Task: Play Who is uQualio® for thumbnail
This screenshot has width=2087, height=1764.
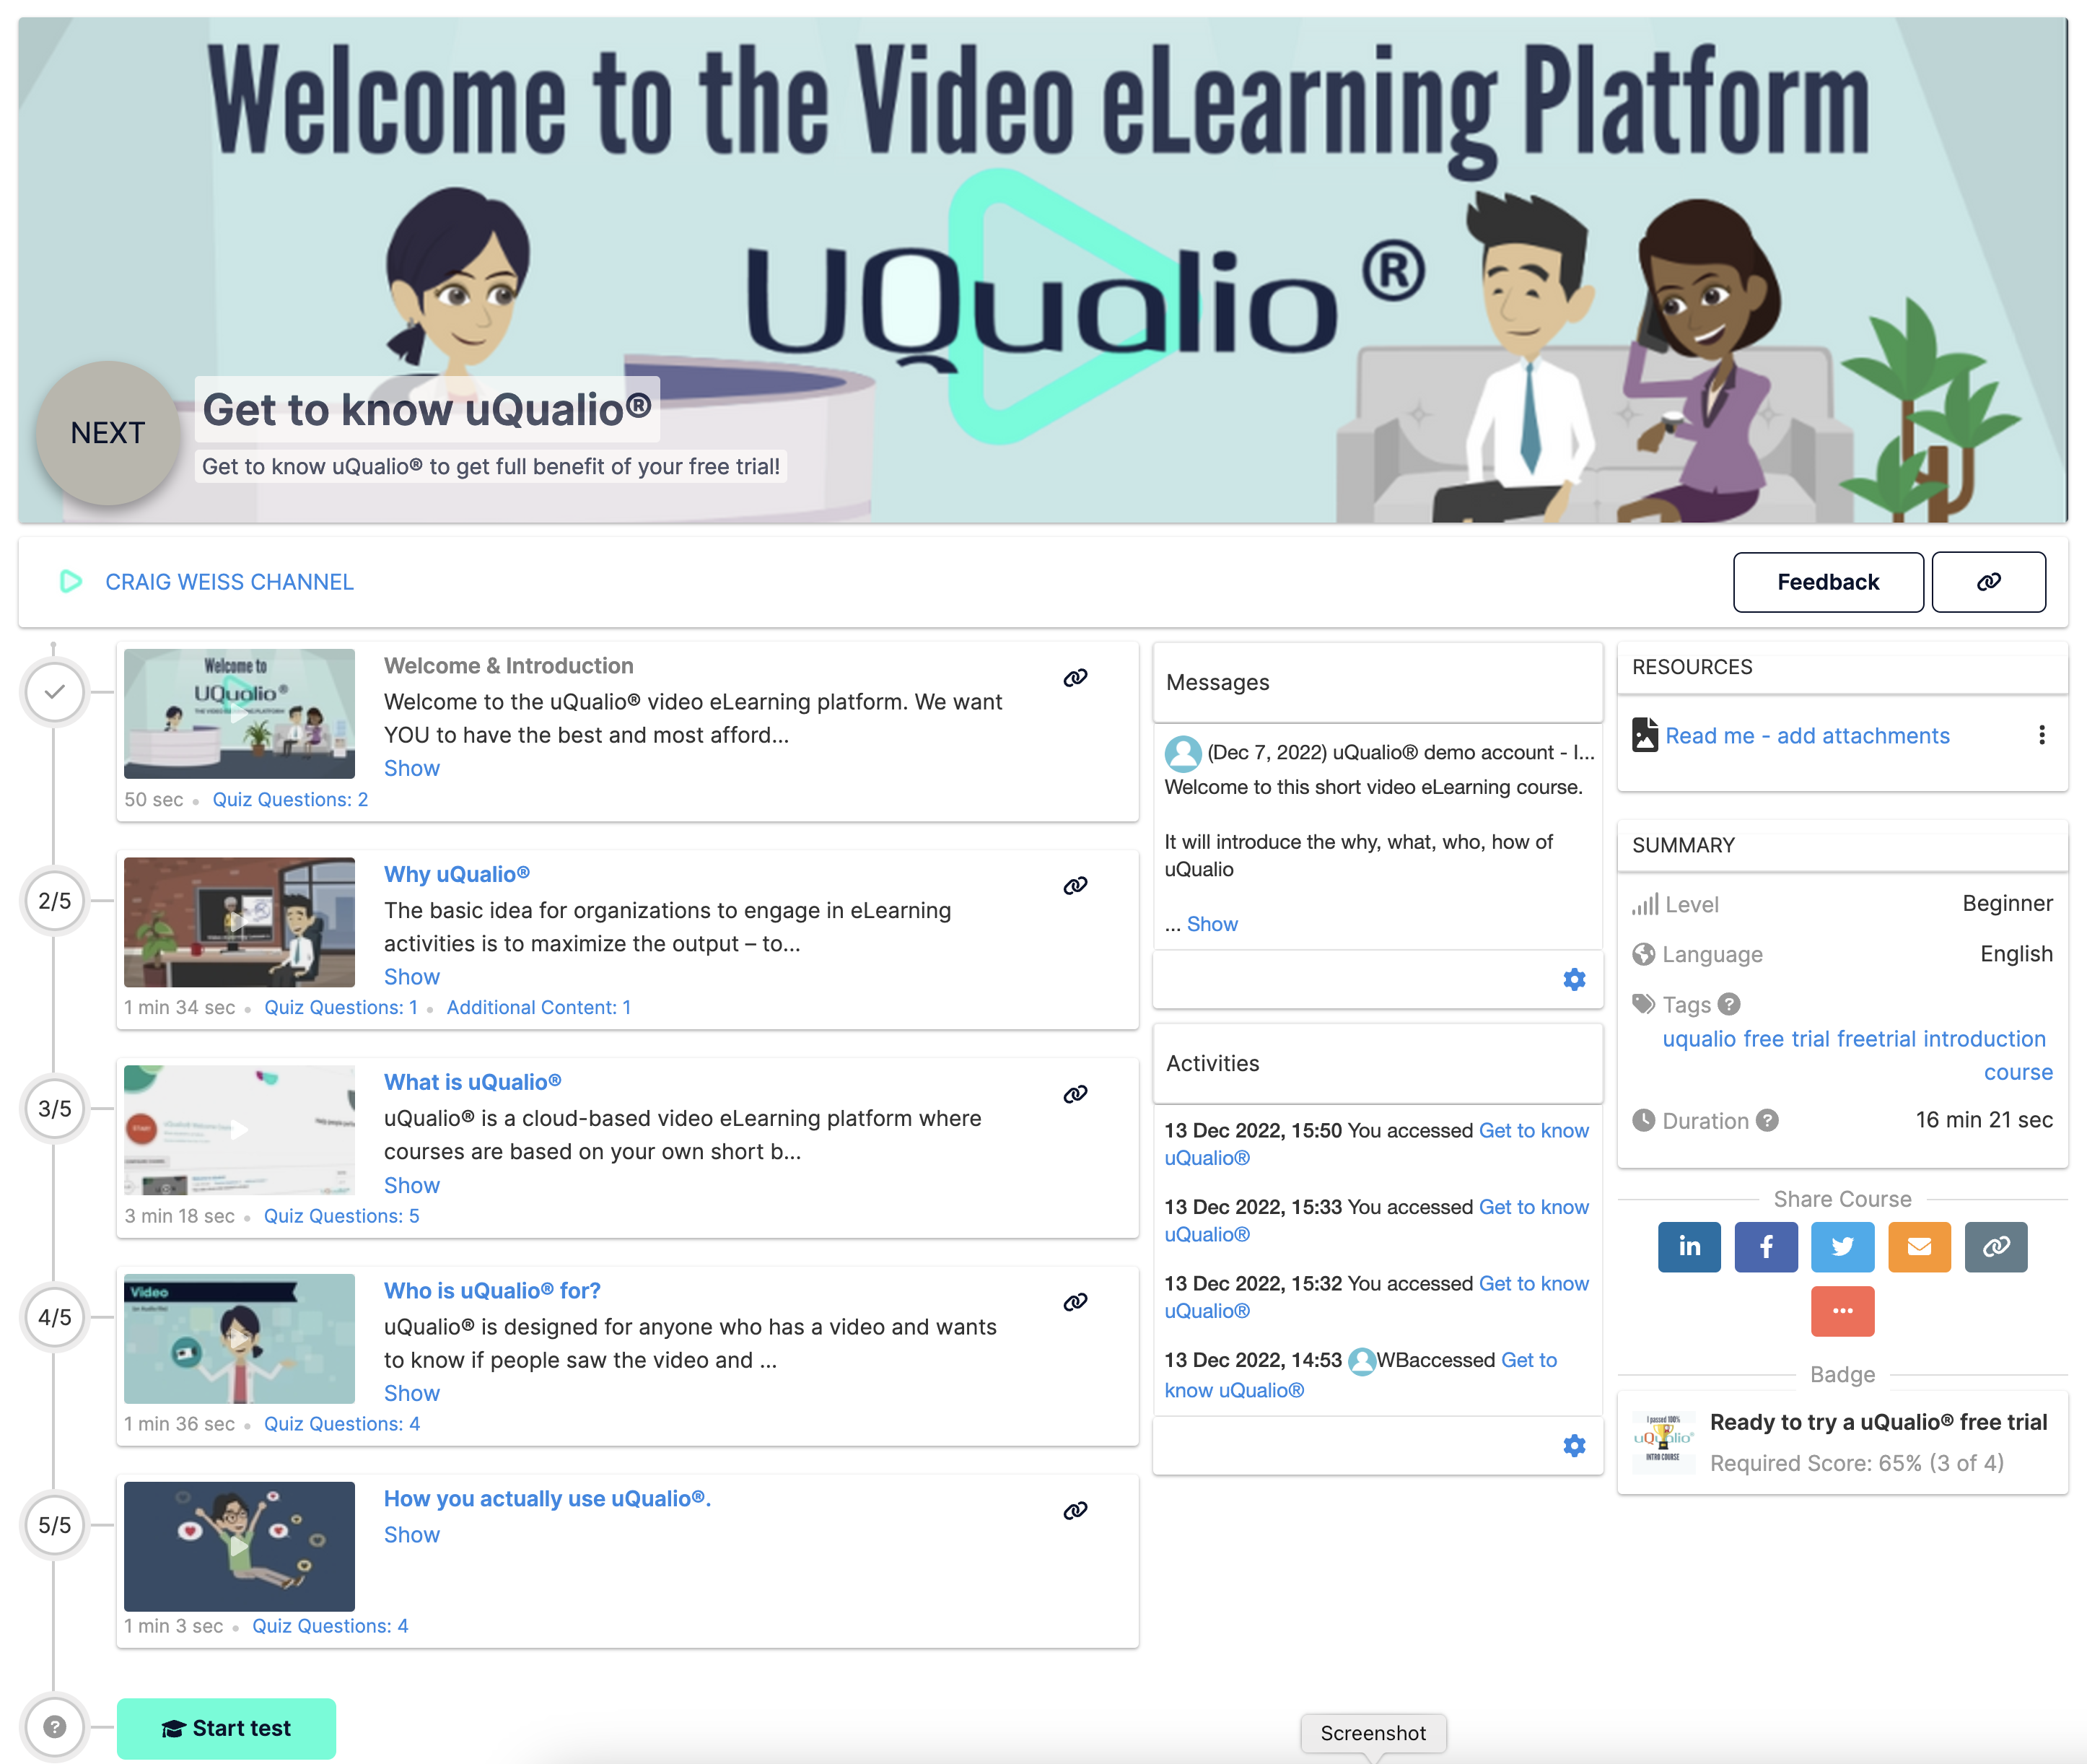Action: point(239,1338)
